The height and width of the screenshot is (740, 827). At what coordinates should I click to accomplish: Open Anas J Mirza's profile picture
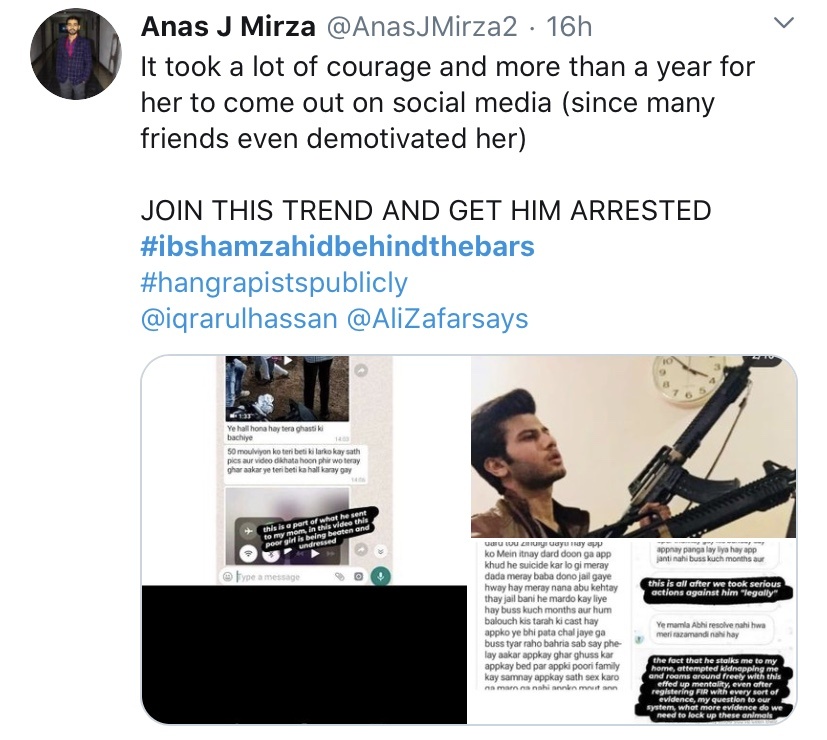(76, 54)
